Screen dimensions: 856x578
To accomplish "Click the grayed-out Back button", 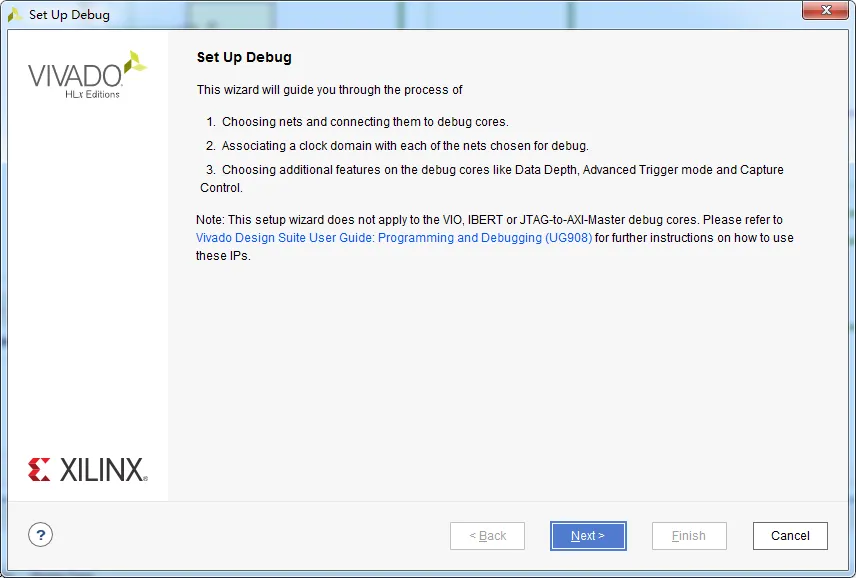I will 488,536.
